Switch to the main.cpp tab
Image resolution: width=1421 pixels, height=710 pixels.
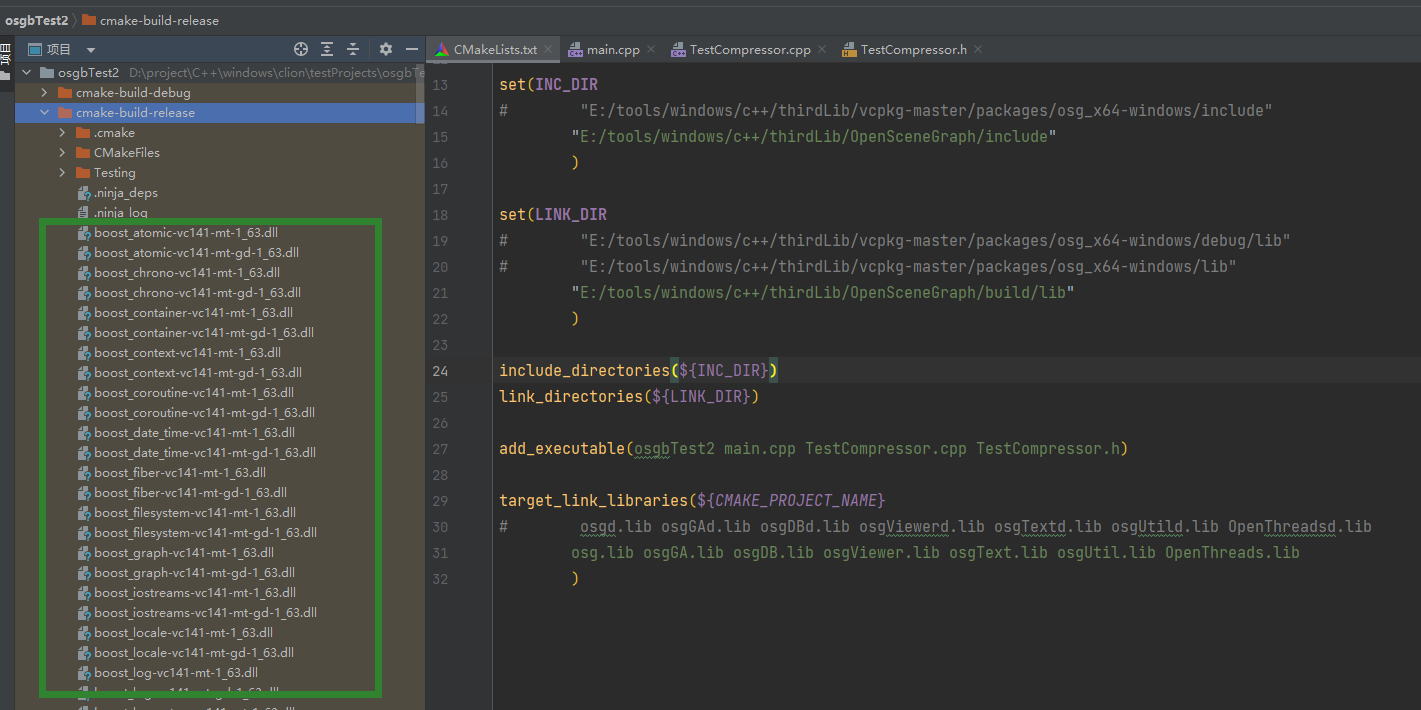[x=612, y=49]
